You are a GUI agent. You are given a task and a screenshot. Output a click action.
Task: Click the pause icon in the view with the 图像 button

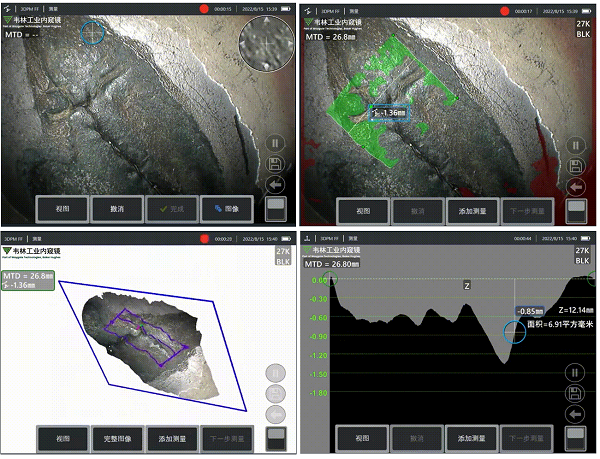click(276, 143)
